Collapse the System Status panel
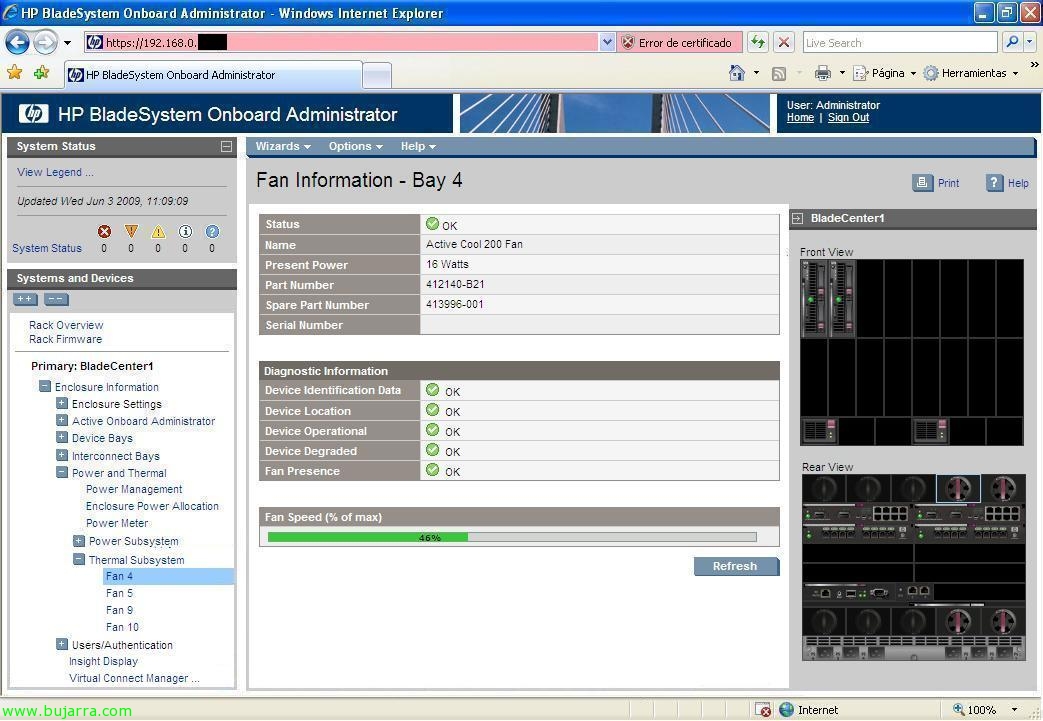 [x=226, y=146]
